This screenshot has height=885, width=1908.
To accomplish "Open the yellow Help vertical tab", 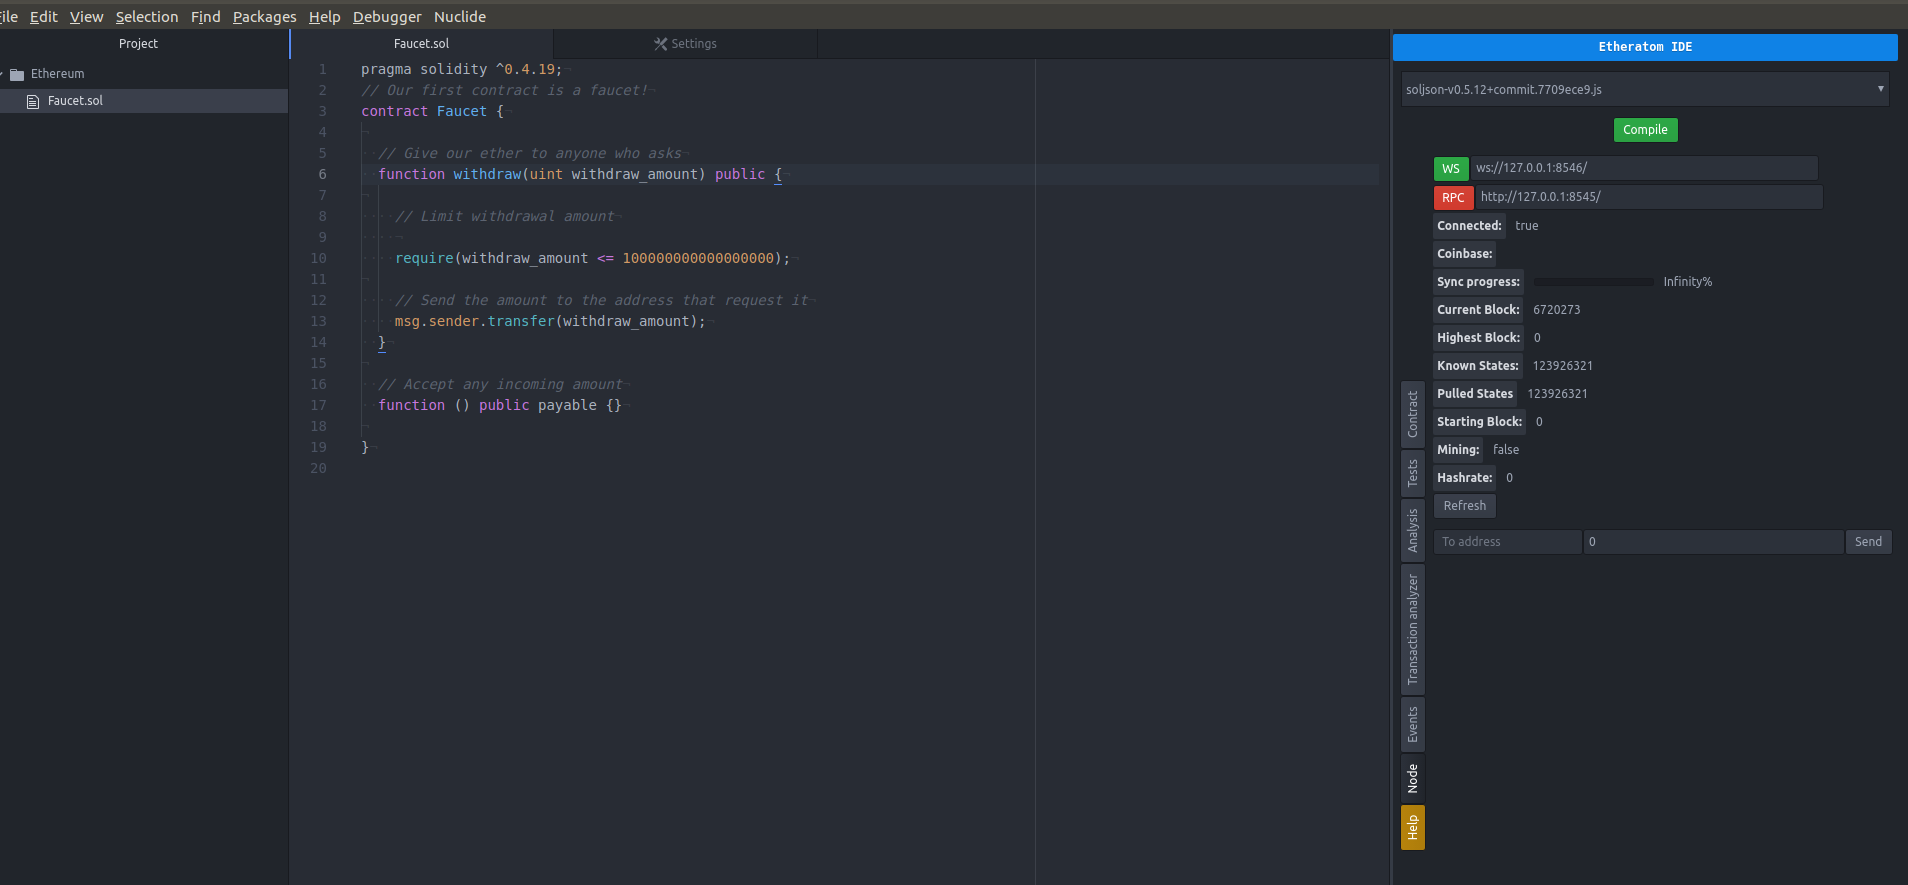I will click(1412, 827).
